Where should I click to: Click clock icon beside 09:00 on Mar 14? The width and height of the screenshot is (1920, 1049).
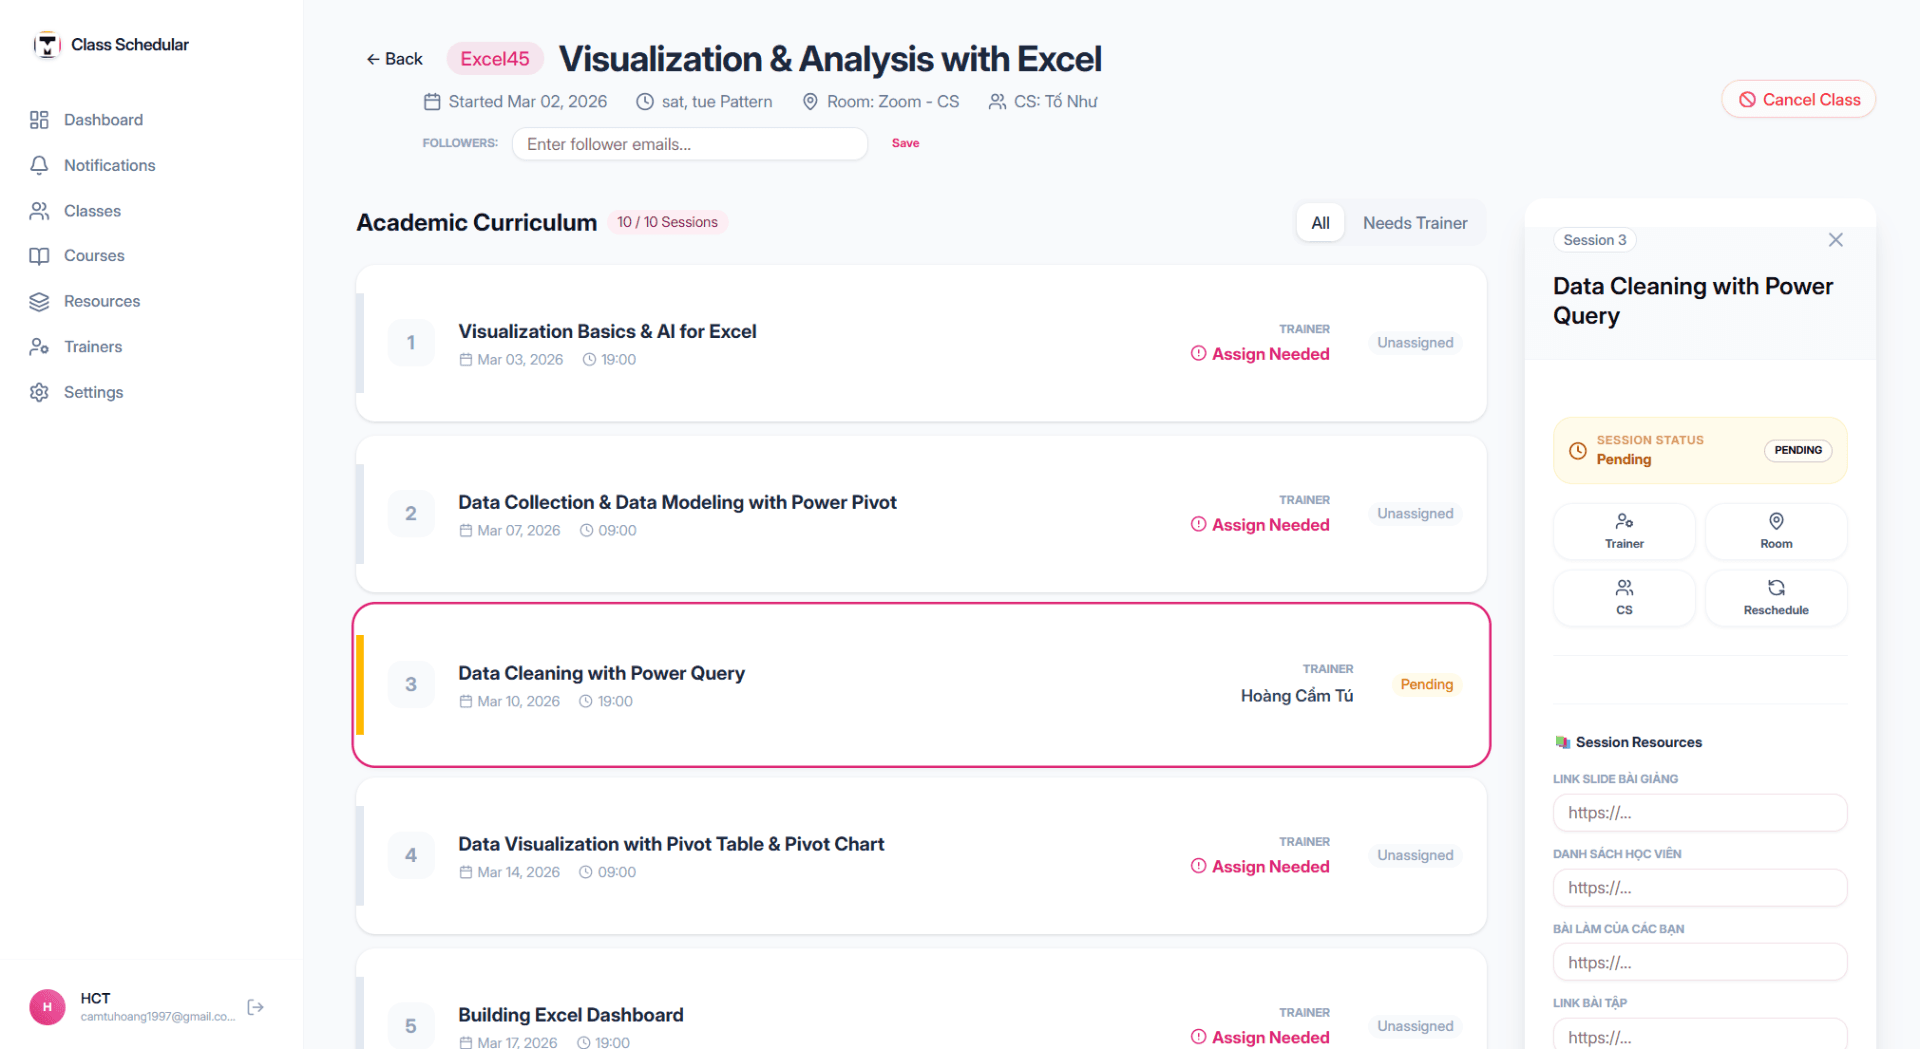[x=586, y=873]
